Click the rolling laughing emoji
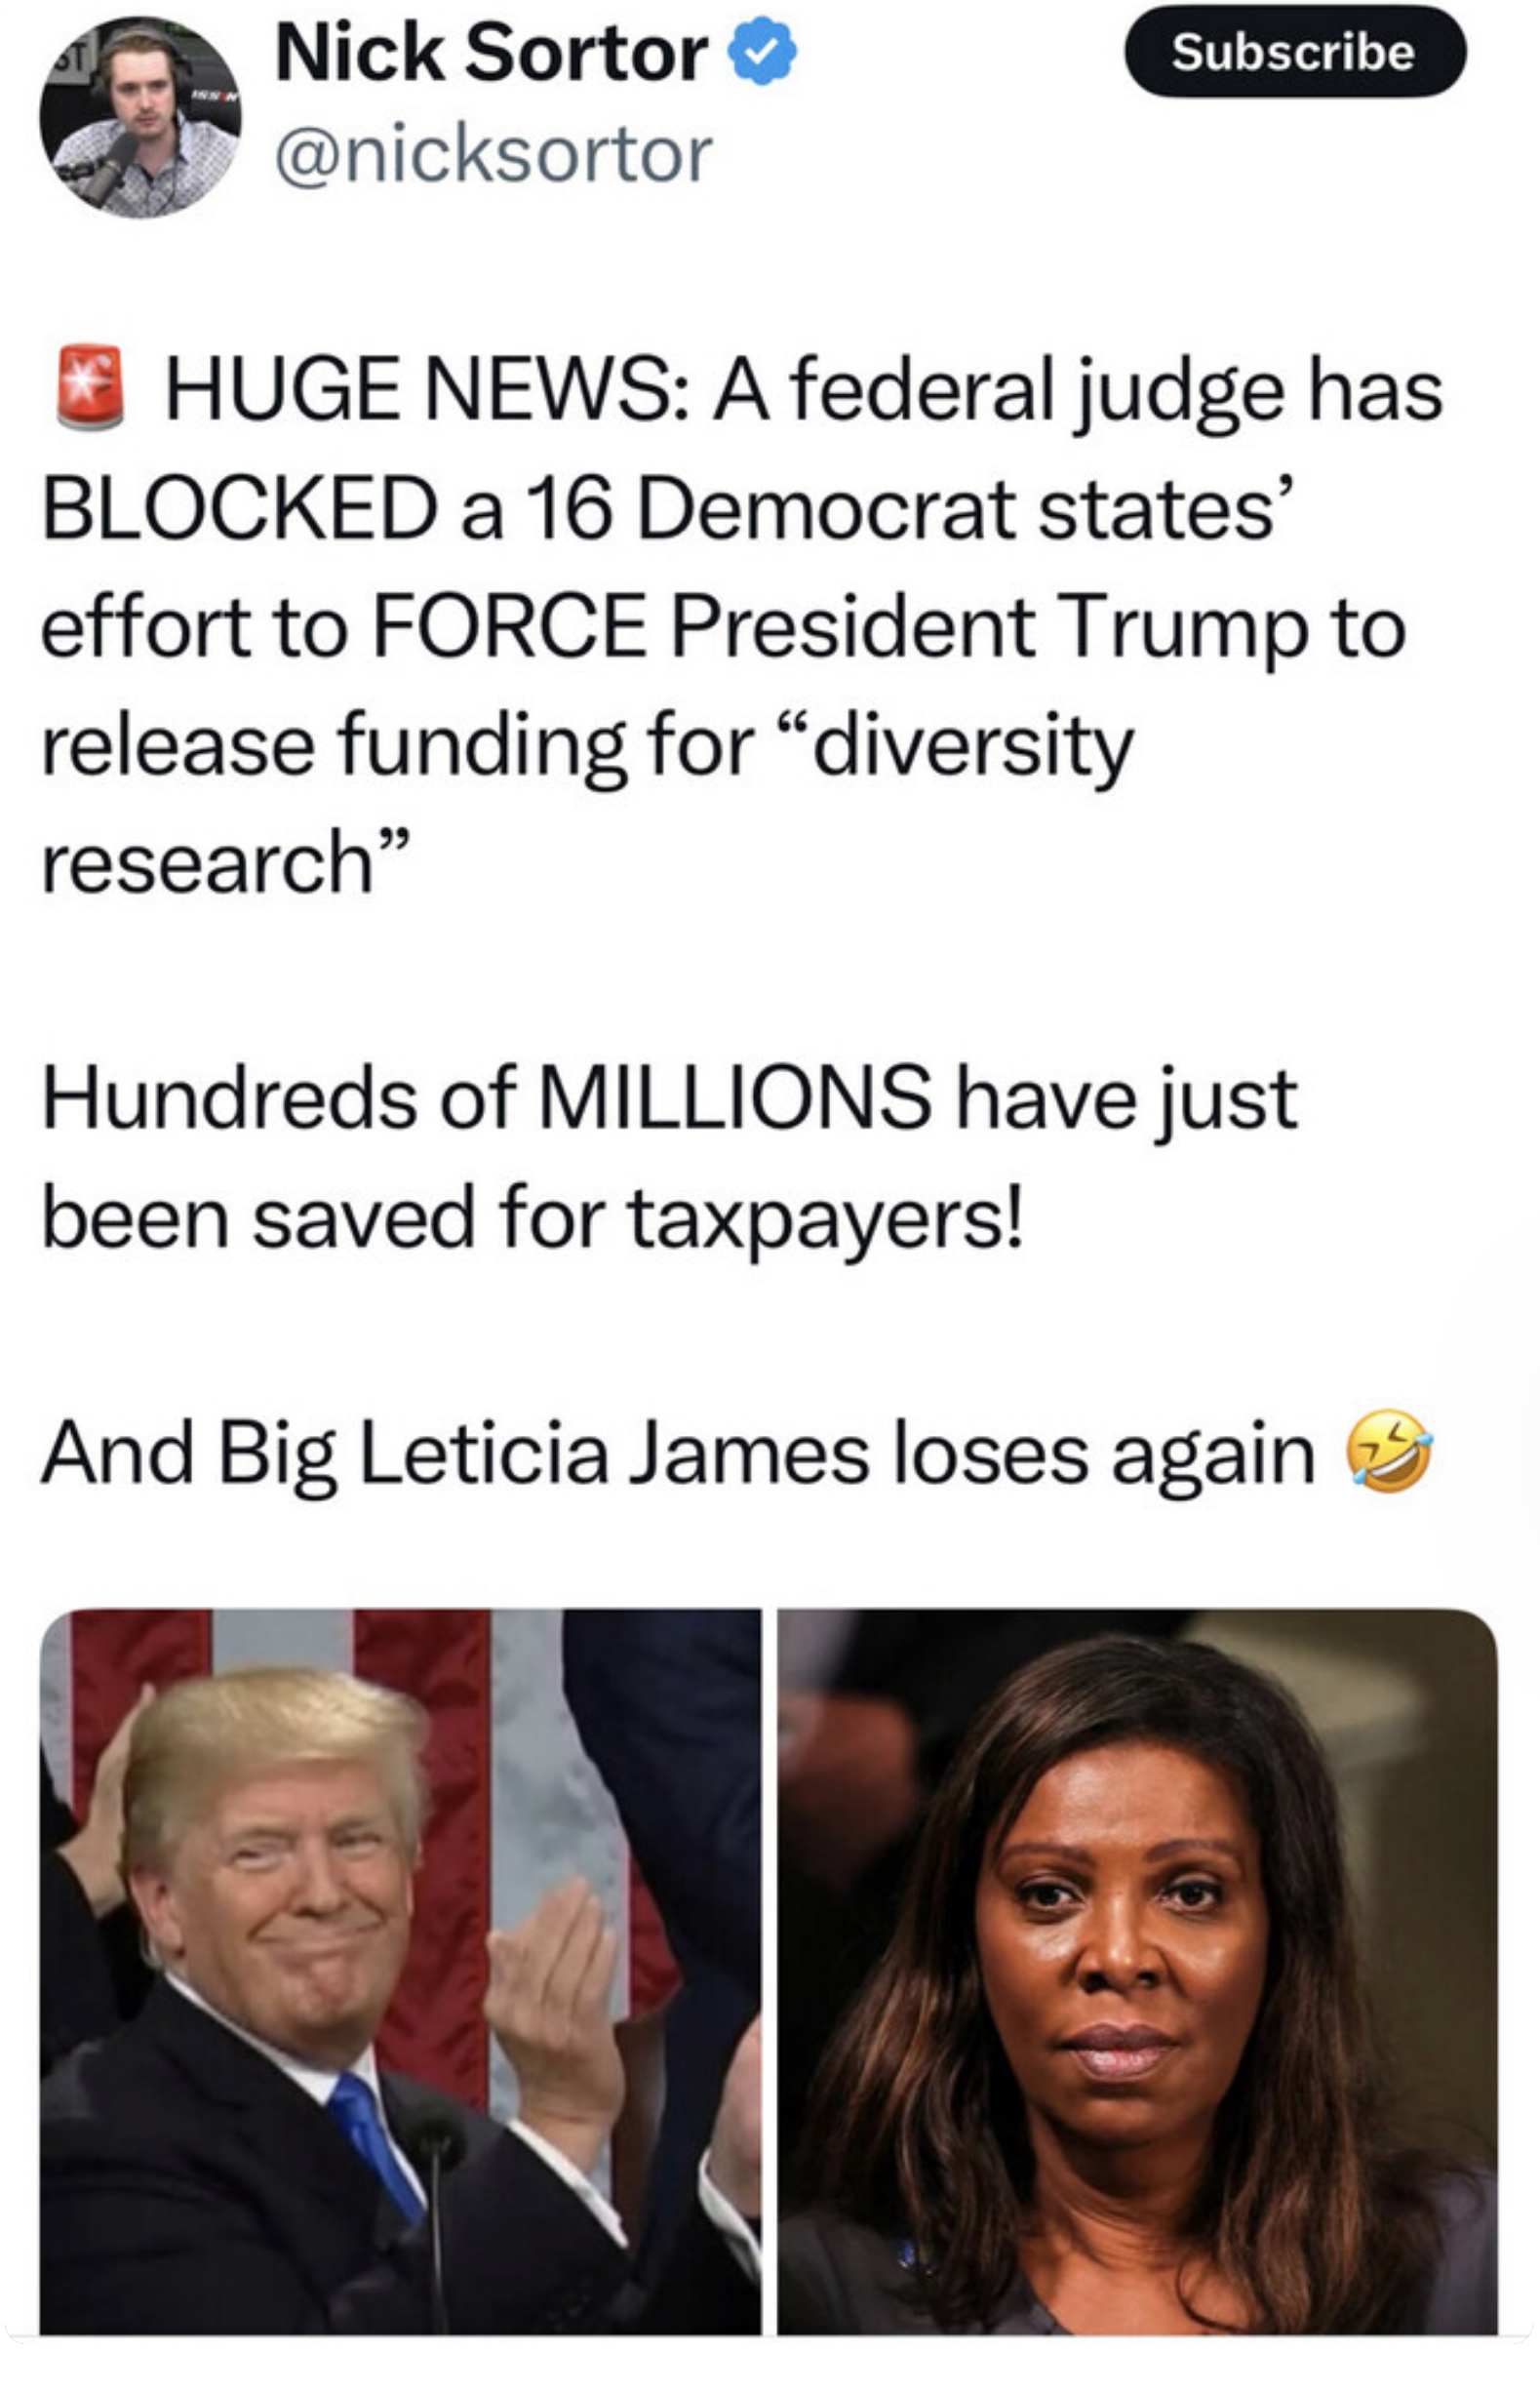Image resolution: width=1540 pixels, height=2391 pixels. 1389,1452
